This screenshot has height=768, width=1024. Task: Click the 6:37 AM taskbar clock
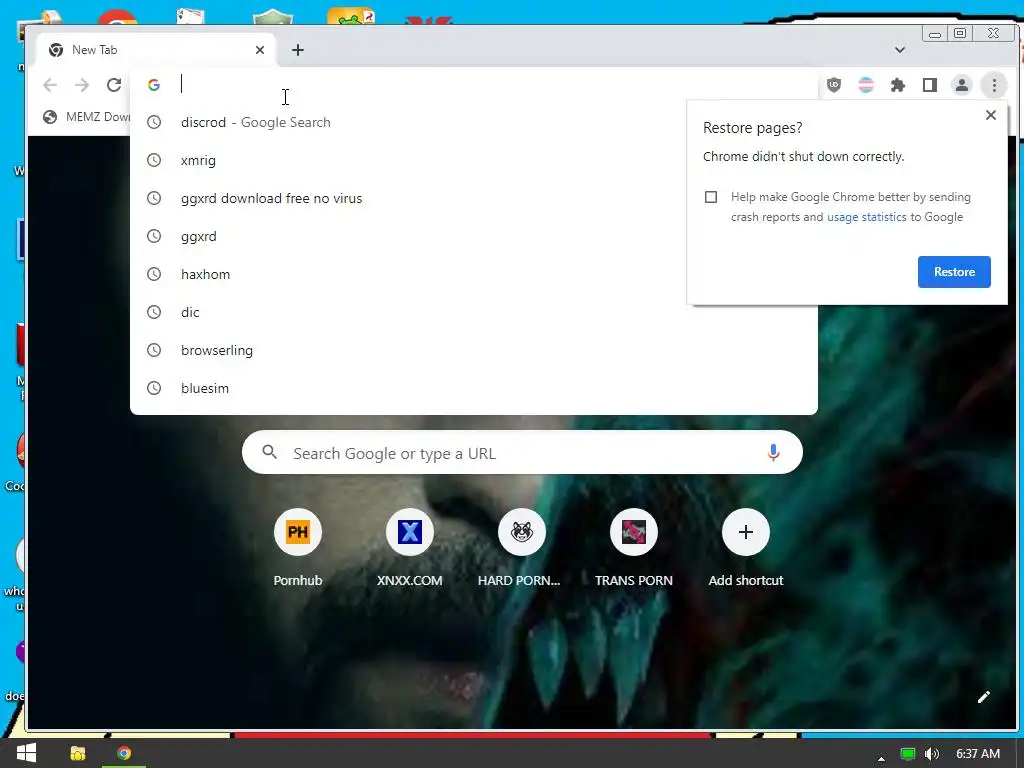(x=978, y=754)
